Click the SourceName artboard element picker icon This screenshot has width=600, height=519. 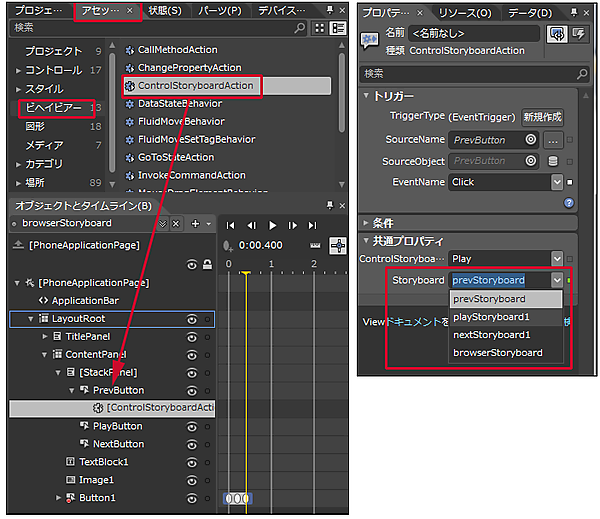(531, 140)
